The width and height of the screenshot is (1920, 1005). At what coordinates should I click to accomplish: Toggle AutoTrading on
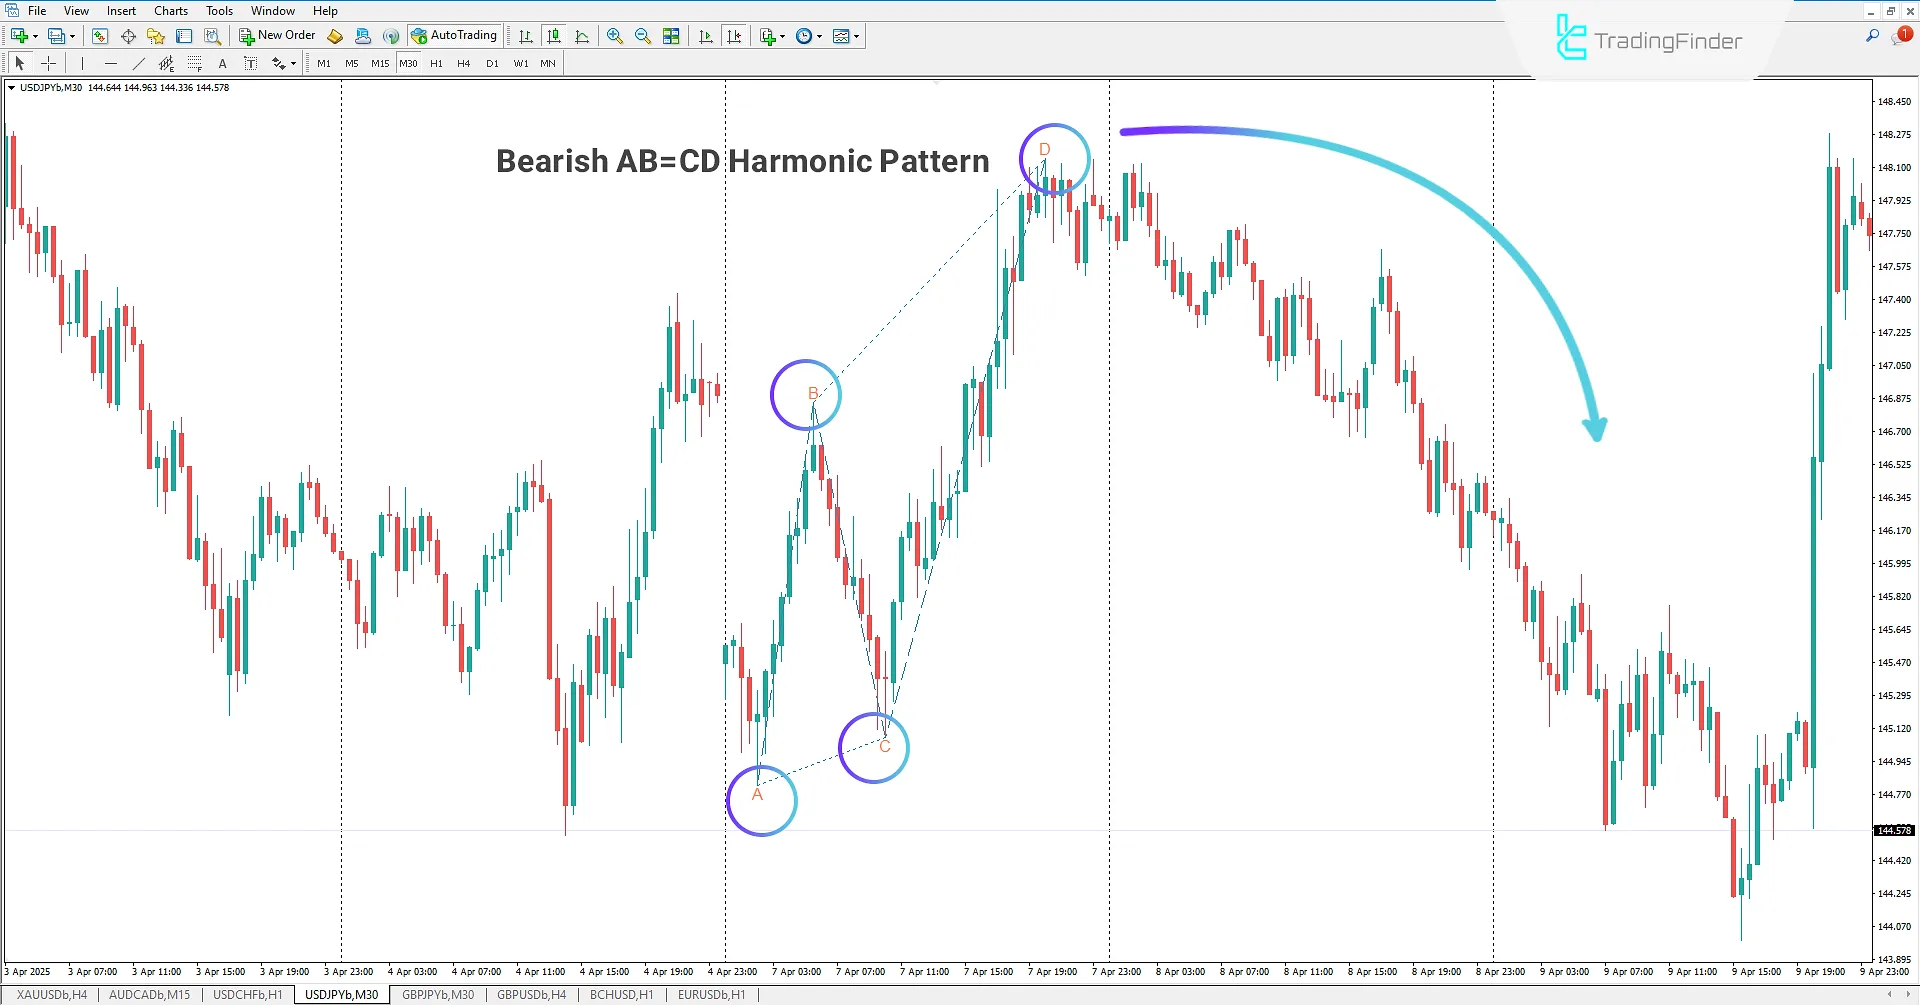pos(455,35)
